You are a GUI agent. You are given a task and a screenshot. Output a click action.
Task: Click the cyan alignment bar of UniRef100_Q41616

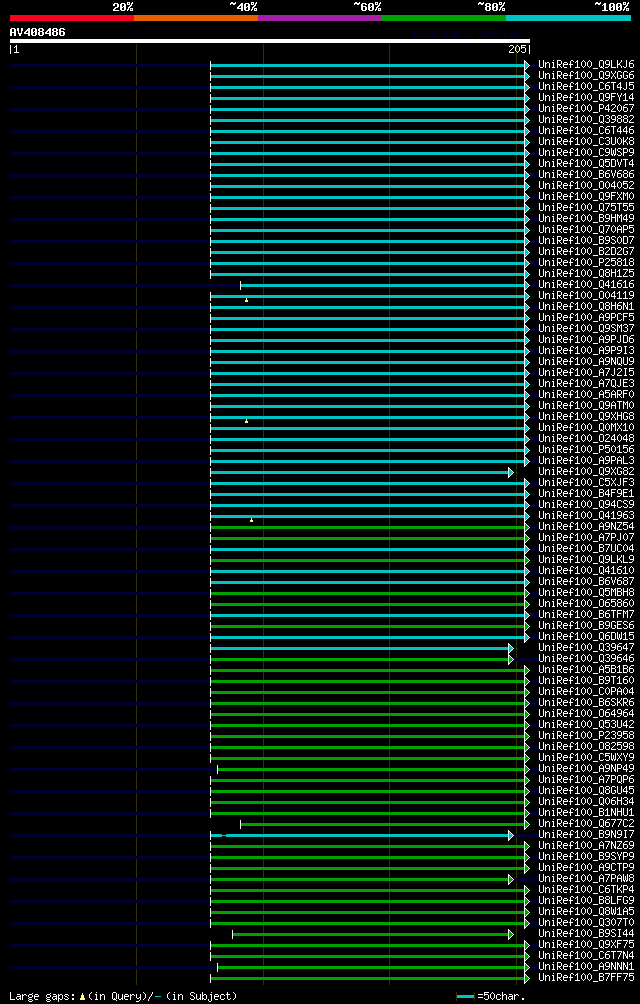(382, 285)
